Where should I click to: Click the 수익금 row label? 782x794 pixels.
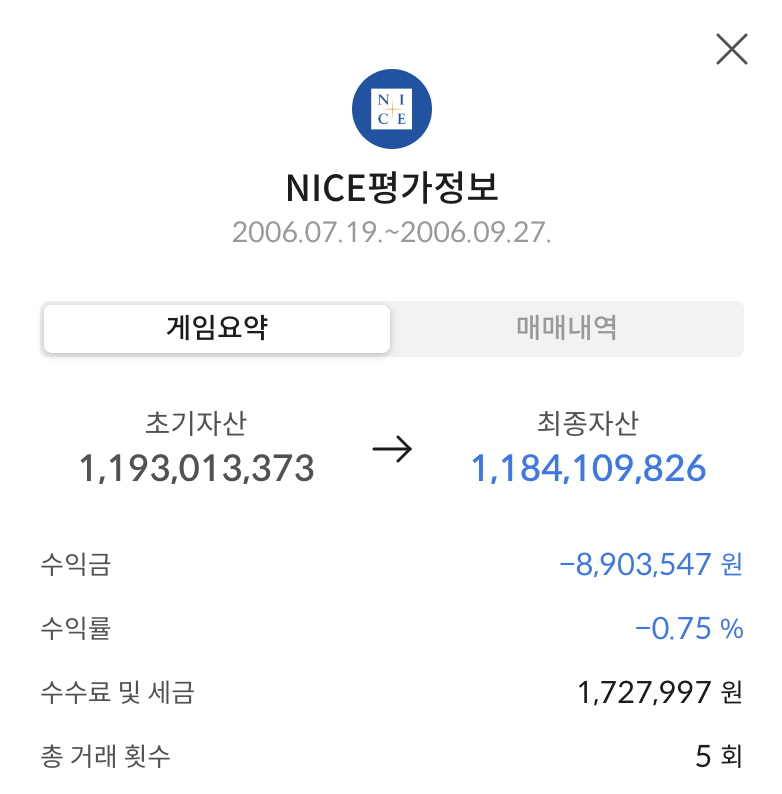pos(75,564)
